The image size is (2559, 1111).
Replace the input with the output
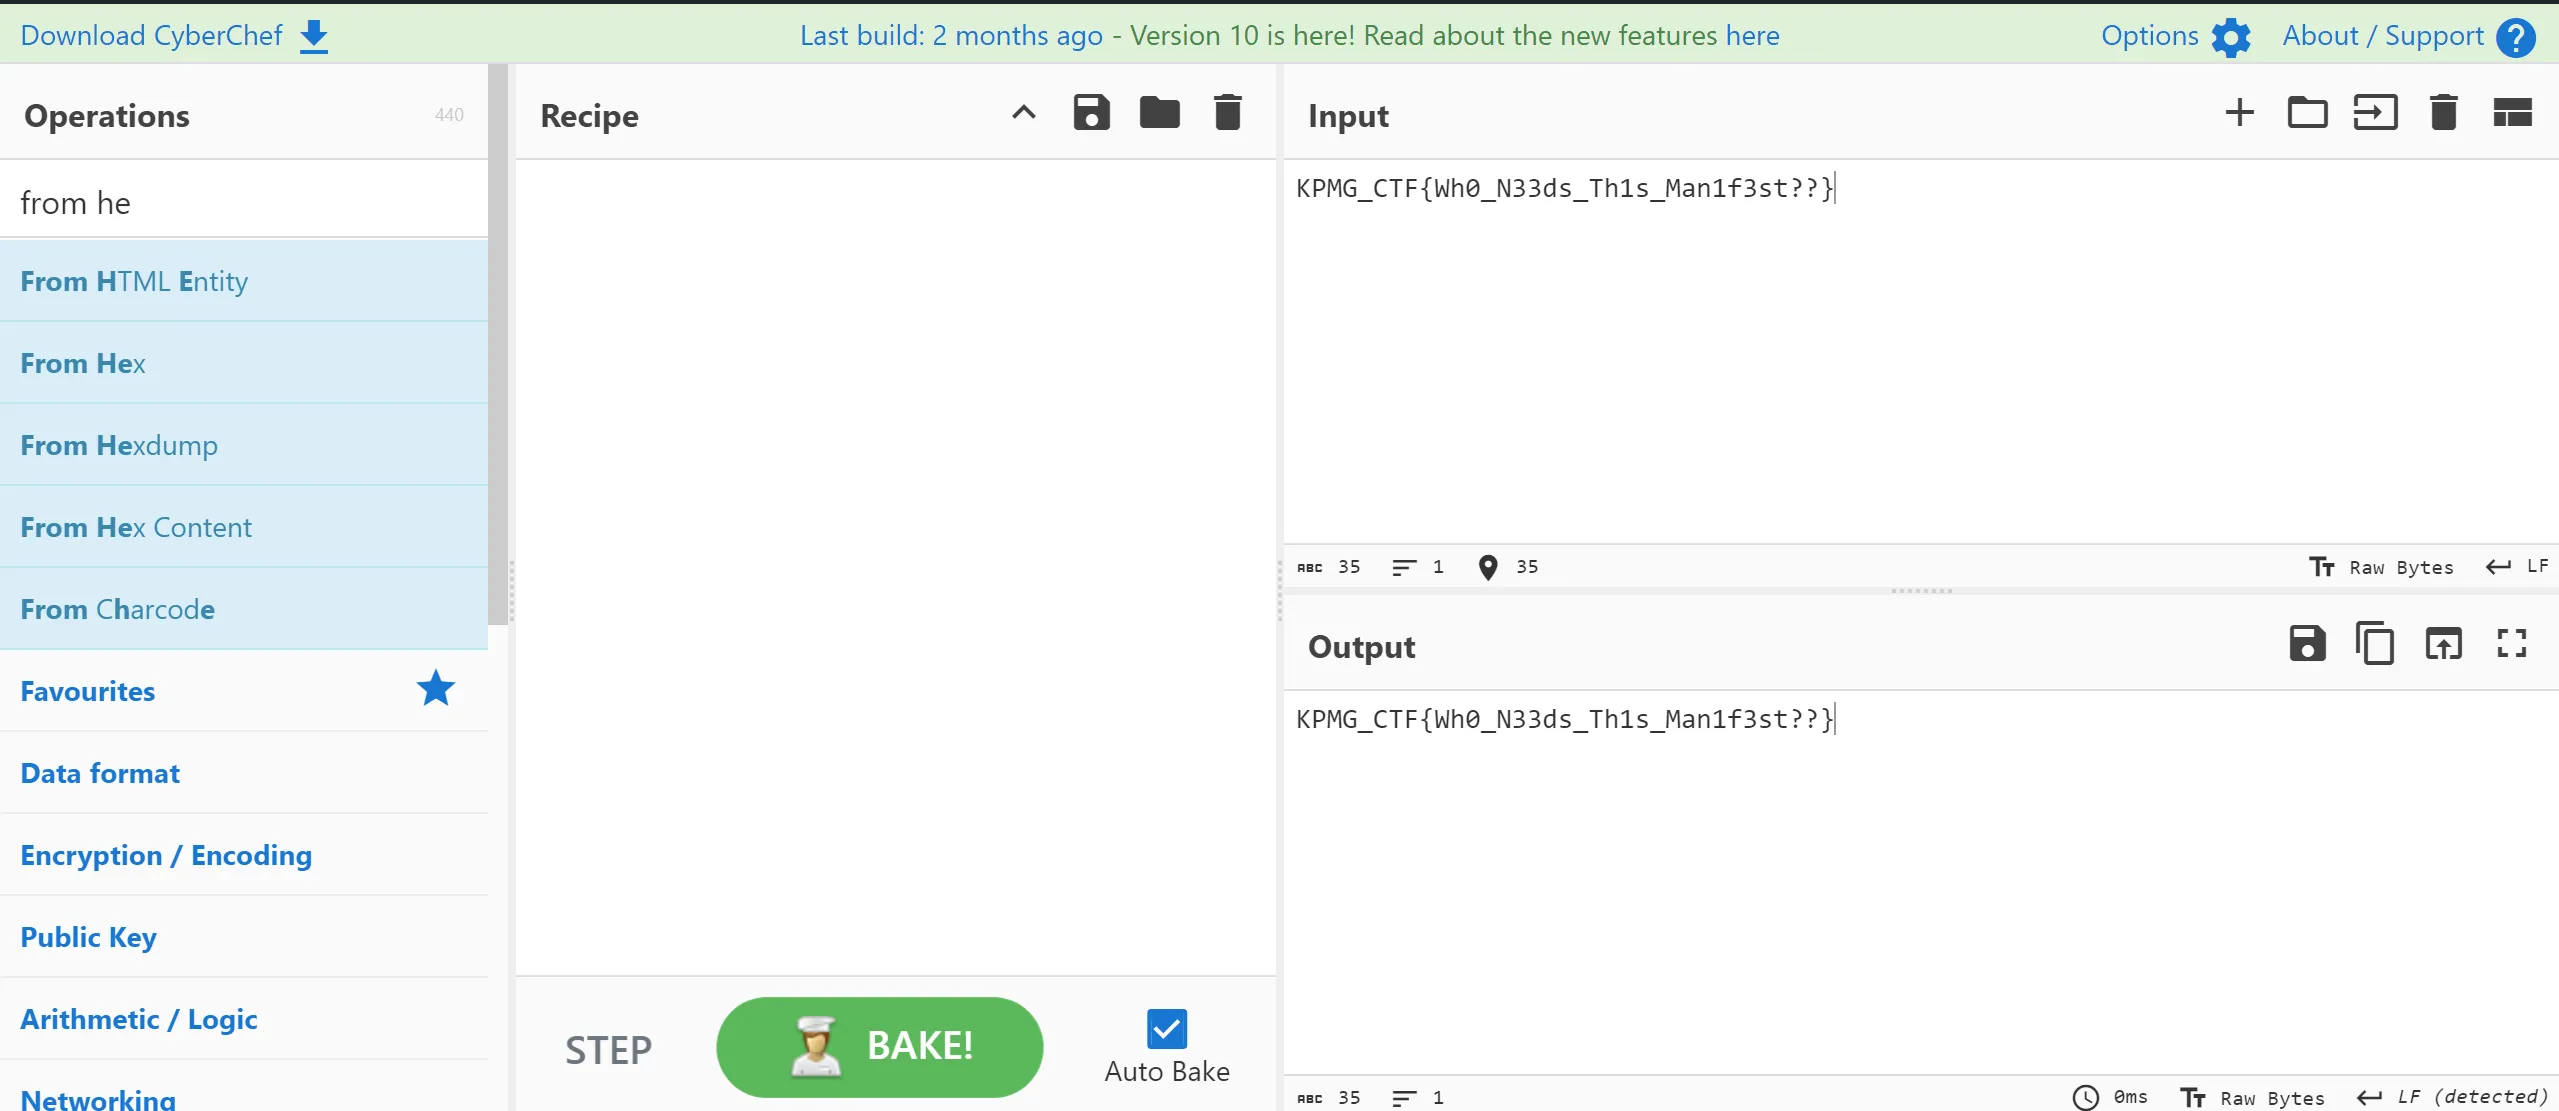[x=2443, y=644]
